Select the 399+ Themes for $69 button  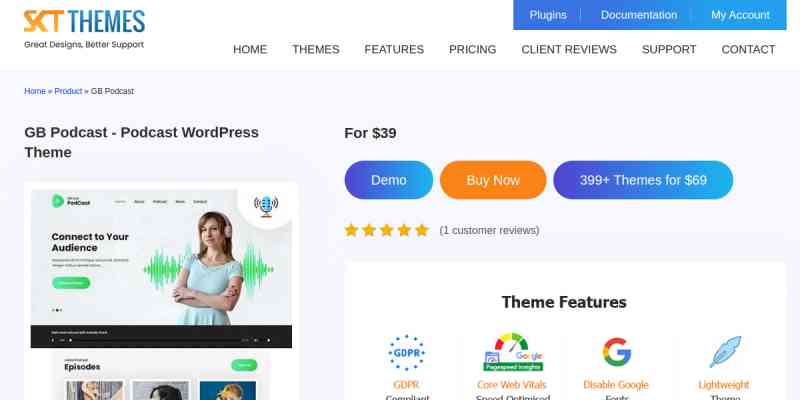click(643, 180)
